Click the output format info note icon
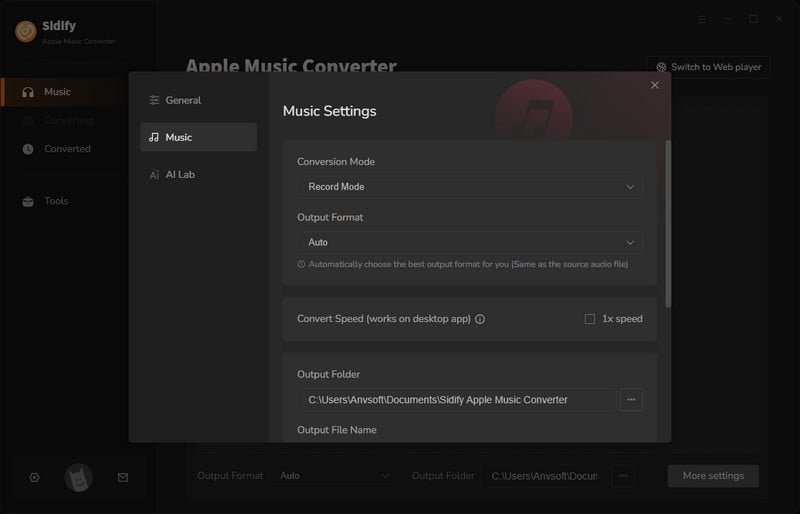The height and width of the screenshot is (514, 800). click(302, 264)
